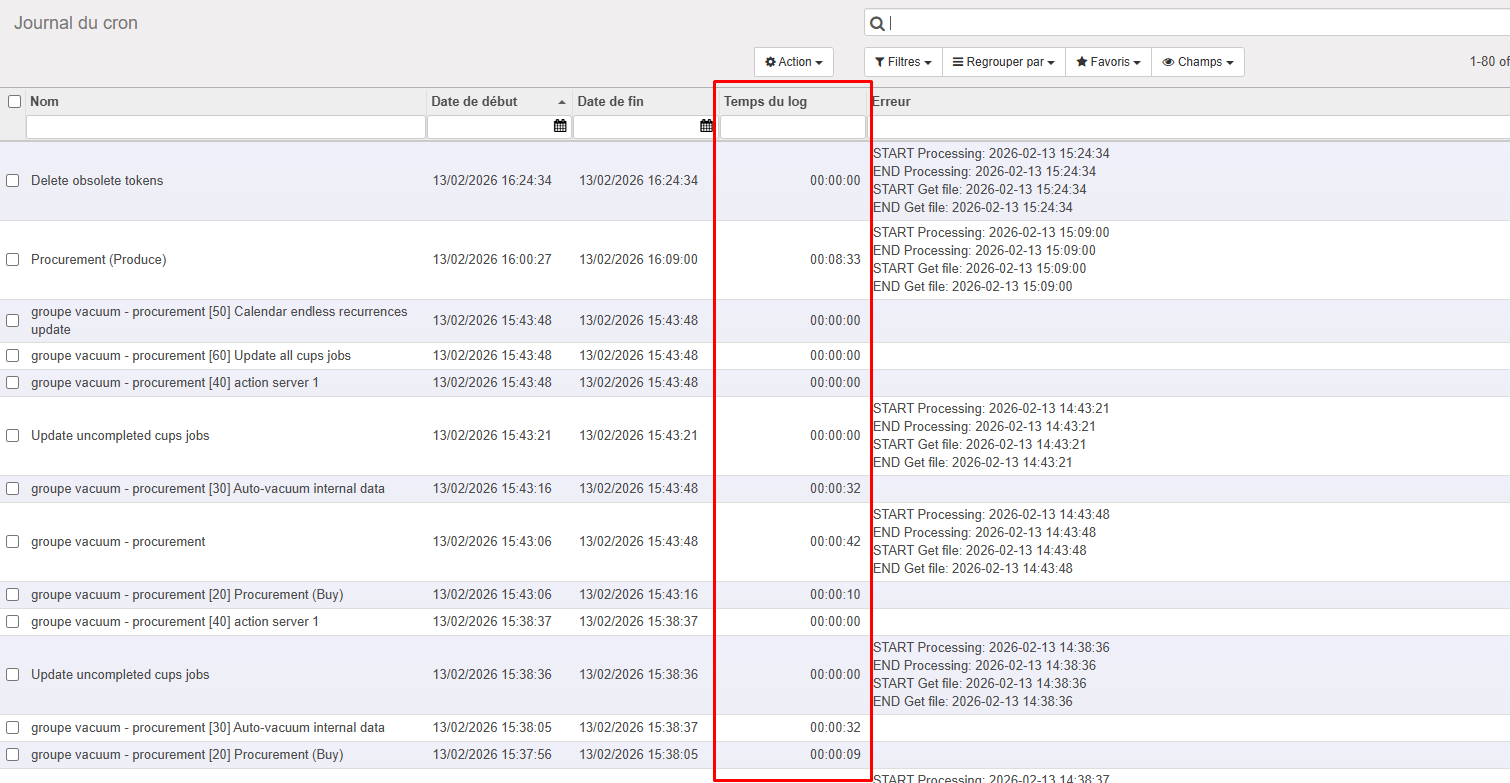Focus the Nom filter input field
The image size is (1510, 783).
(x=225, y=127)
